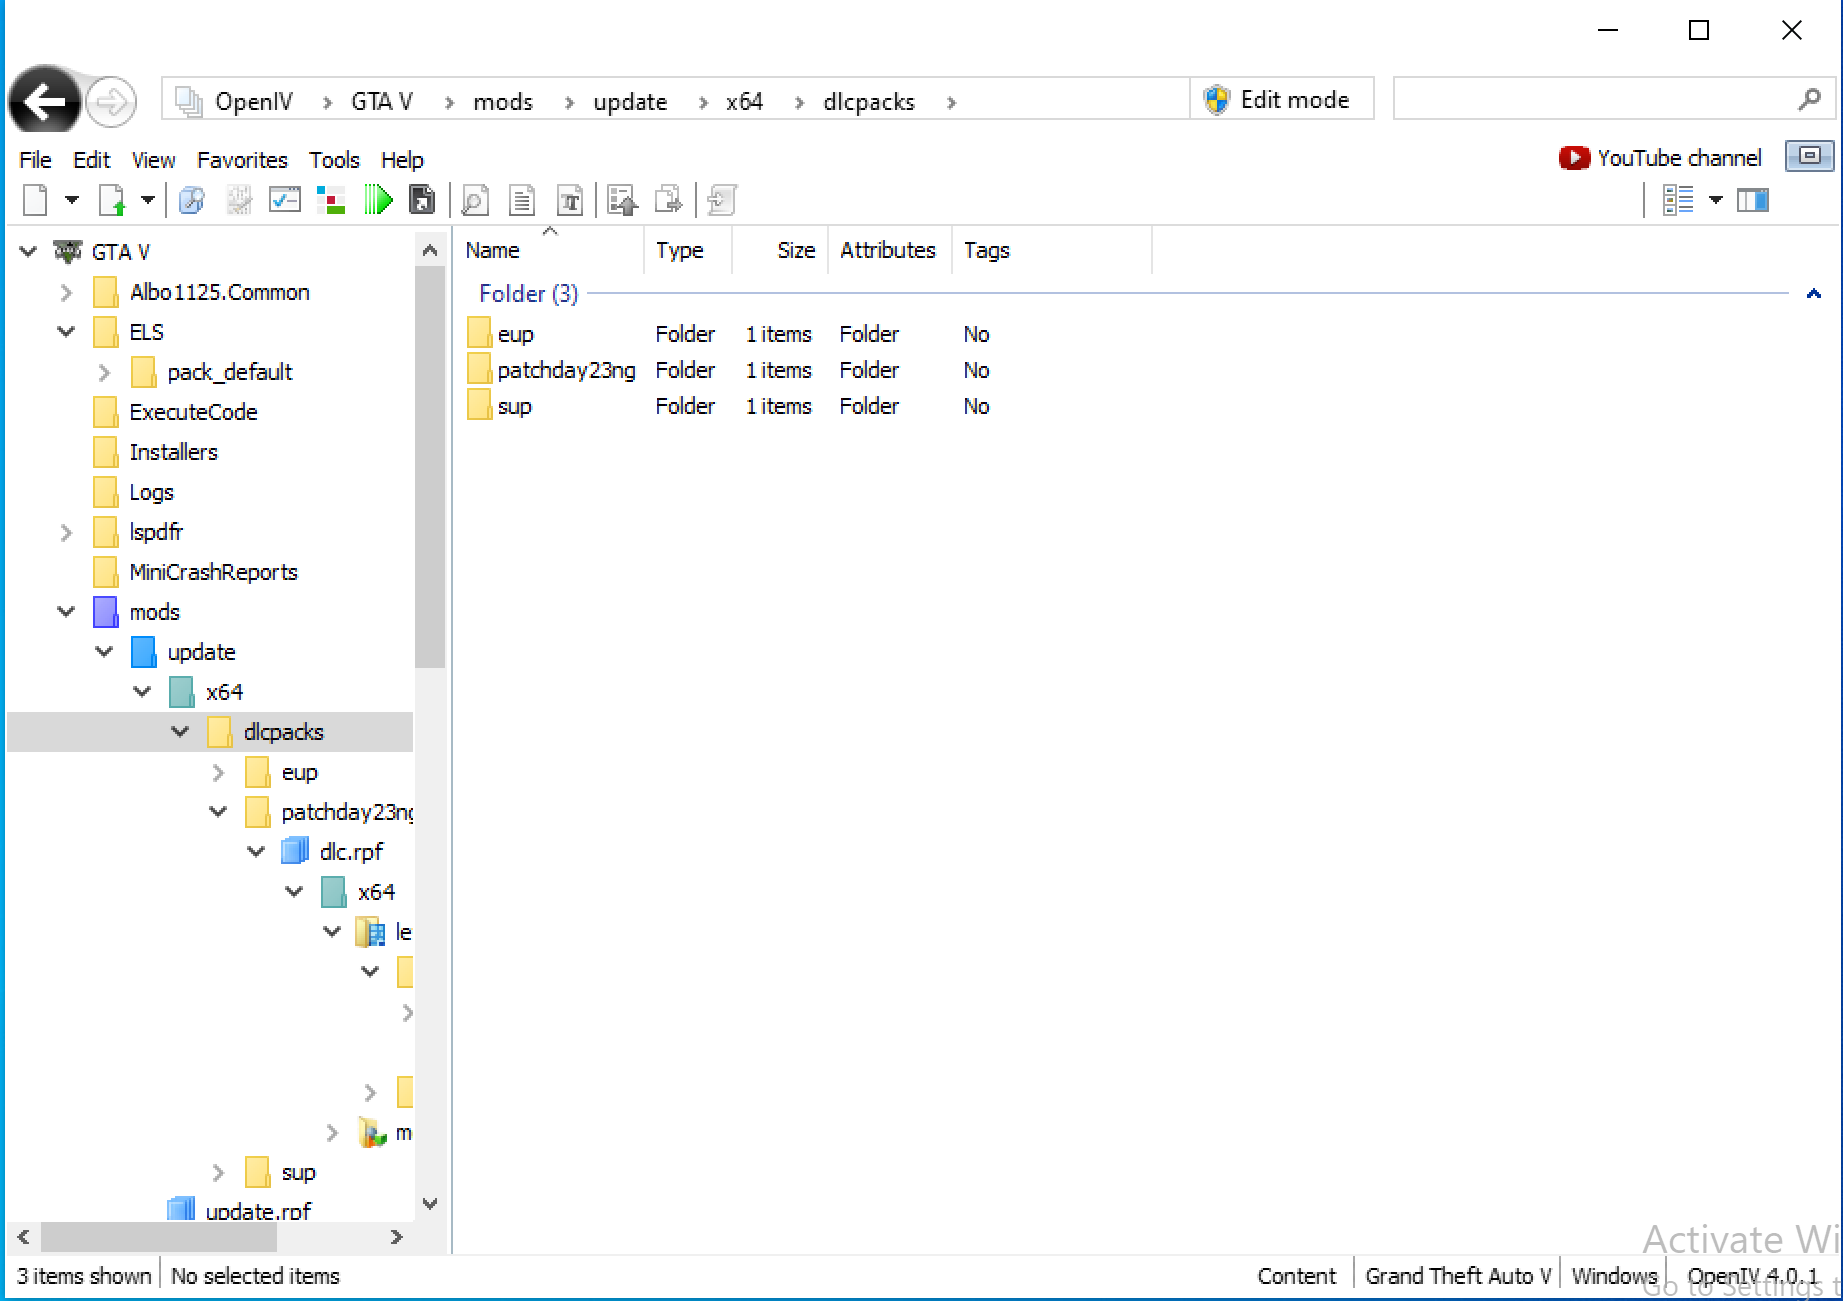The width and height of the screenshot is (1843, 1301).
Task: Click the New blank file toolbar icon
Action: point(35,200)
